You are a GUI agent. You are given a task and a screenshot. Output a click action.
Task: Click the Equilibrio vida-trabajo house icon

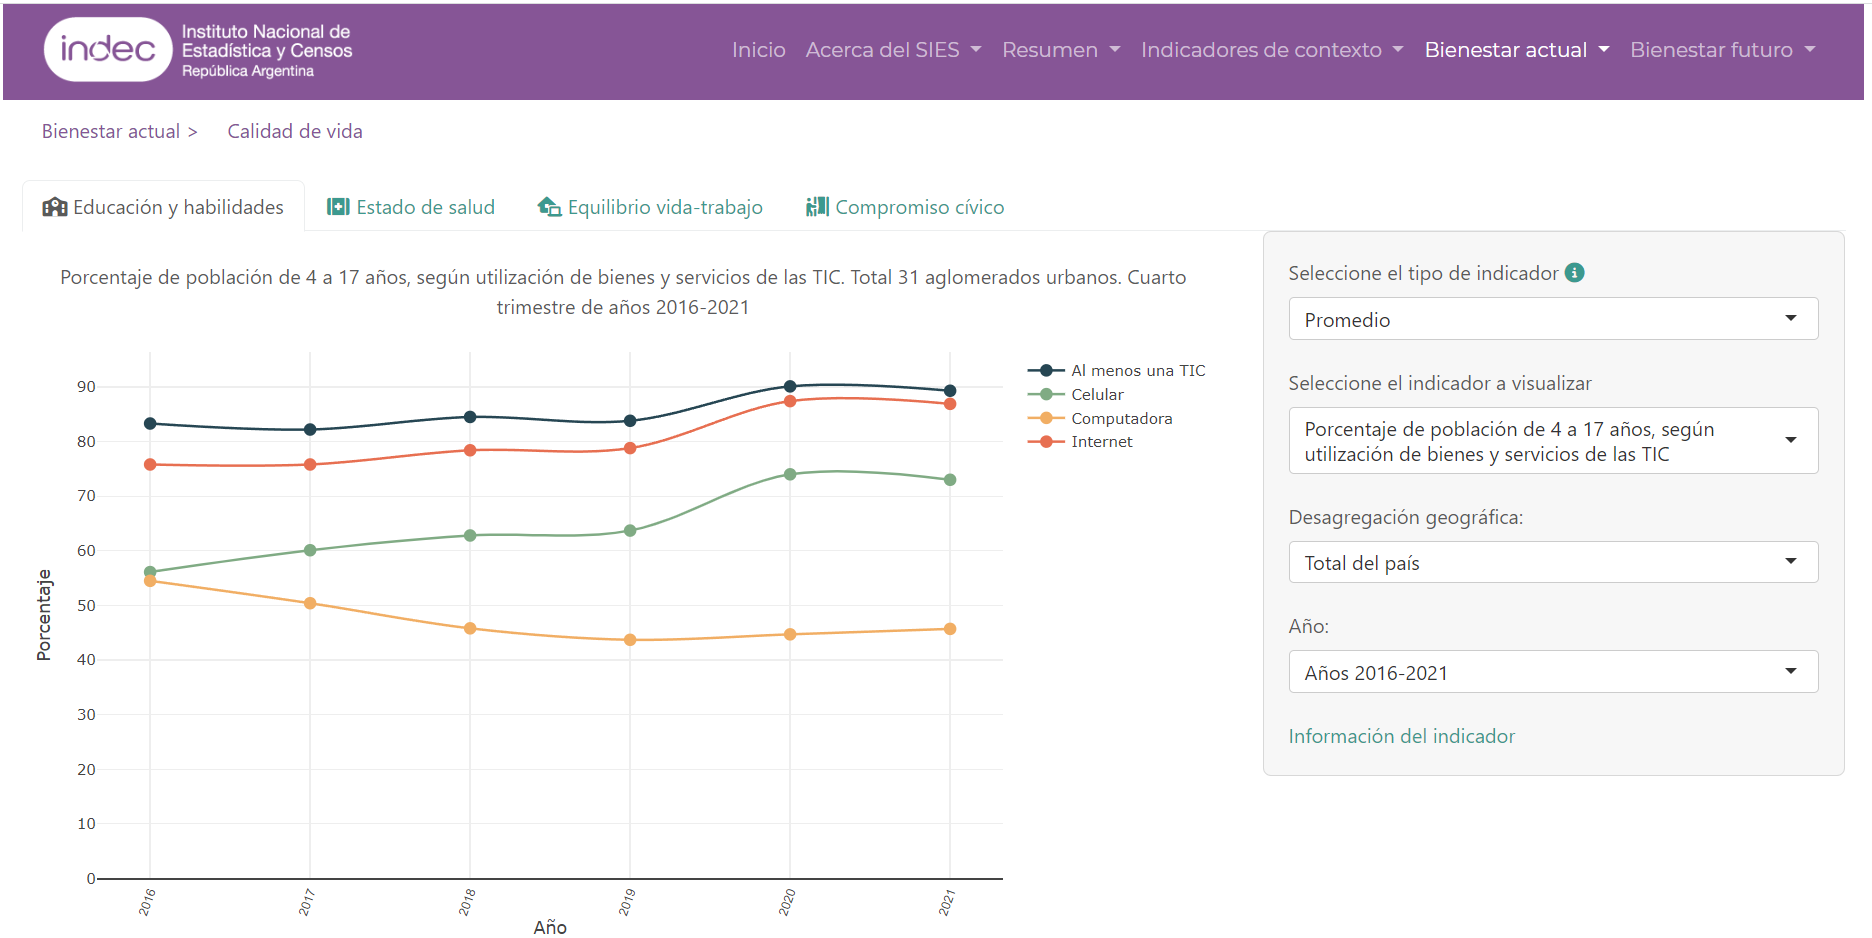coord(549,207)
